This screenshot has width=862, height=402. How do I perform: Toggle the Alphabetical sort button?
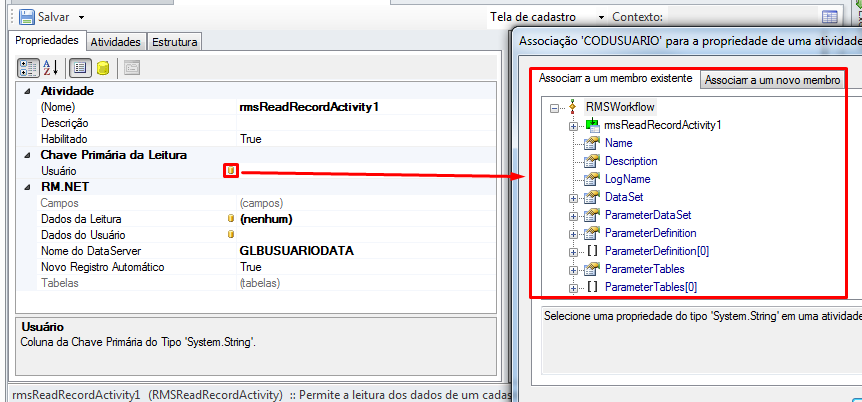51,68
